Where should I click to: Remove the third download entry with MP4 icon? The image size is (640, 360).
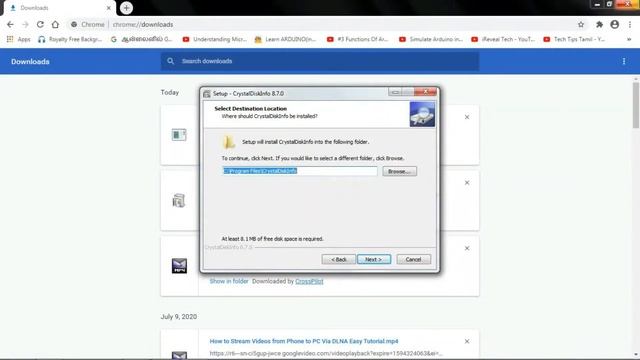(467, 248)
